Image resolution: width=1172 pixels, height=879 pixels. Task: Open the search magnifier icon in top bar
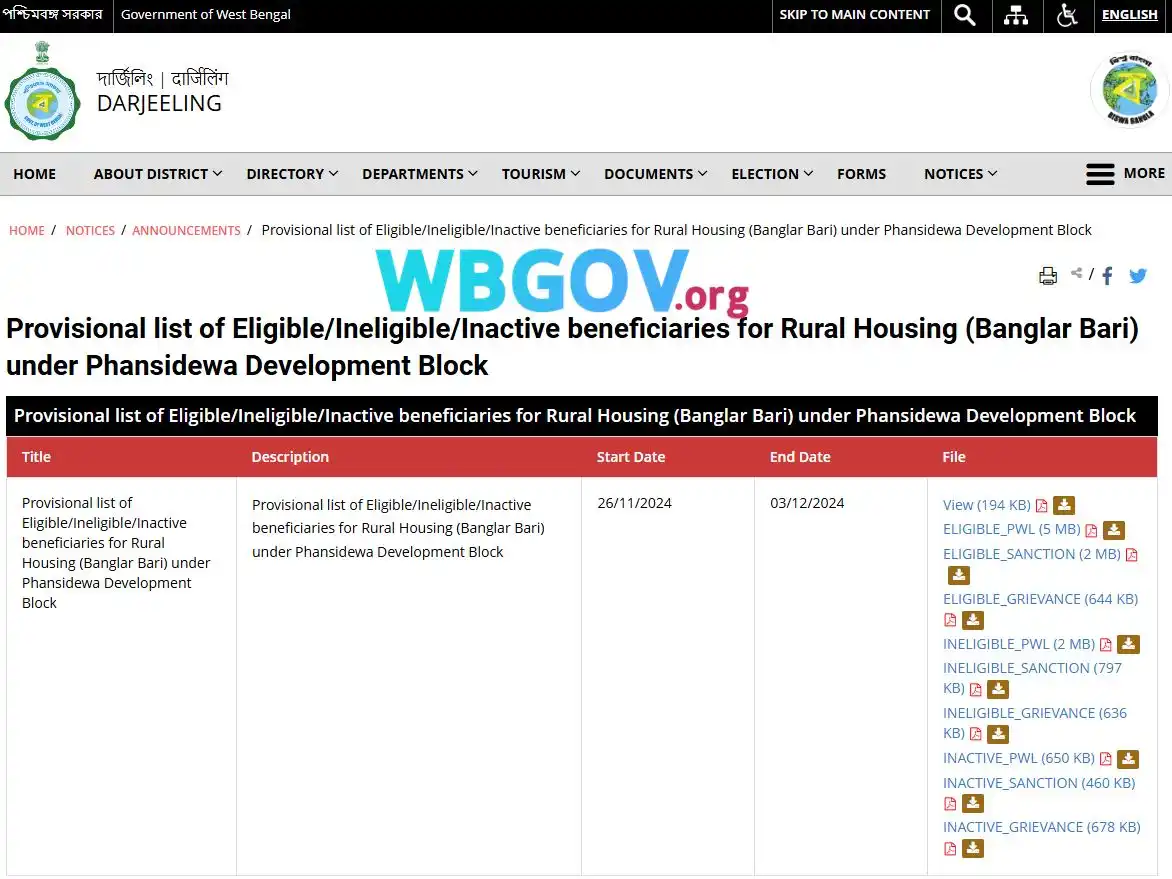click(x=965, y=15)
